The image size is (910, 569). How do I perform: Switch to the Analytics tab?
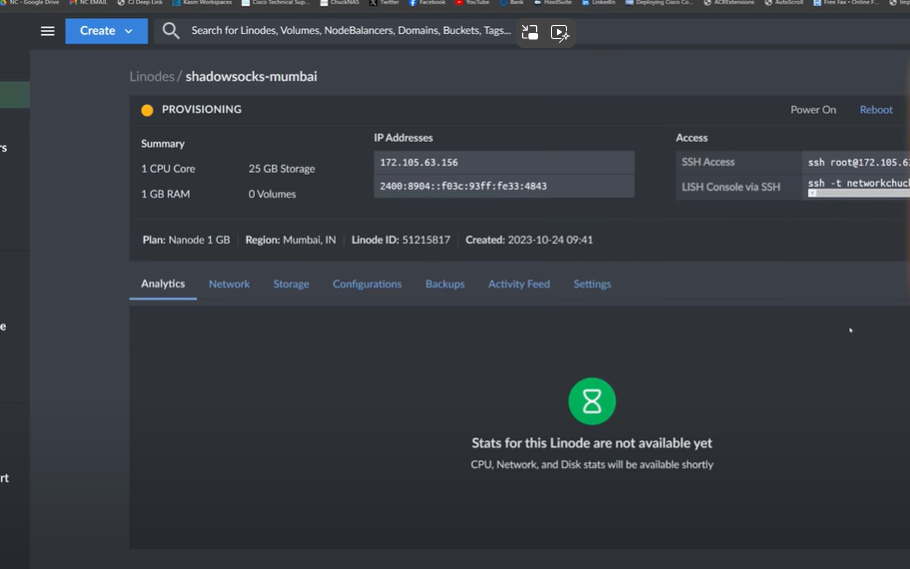[163, 284]
